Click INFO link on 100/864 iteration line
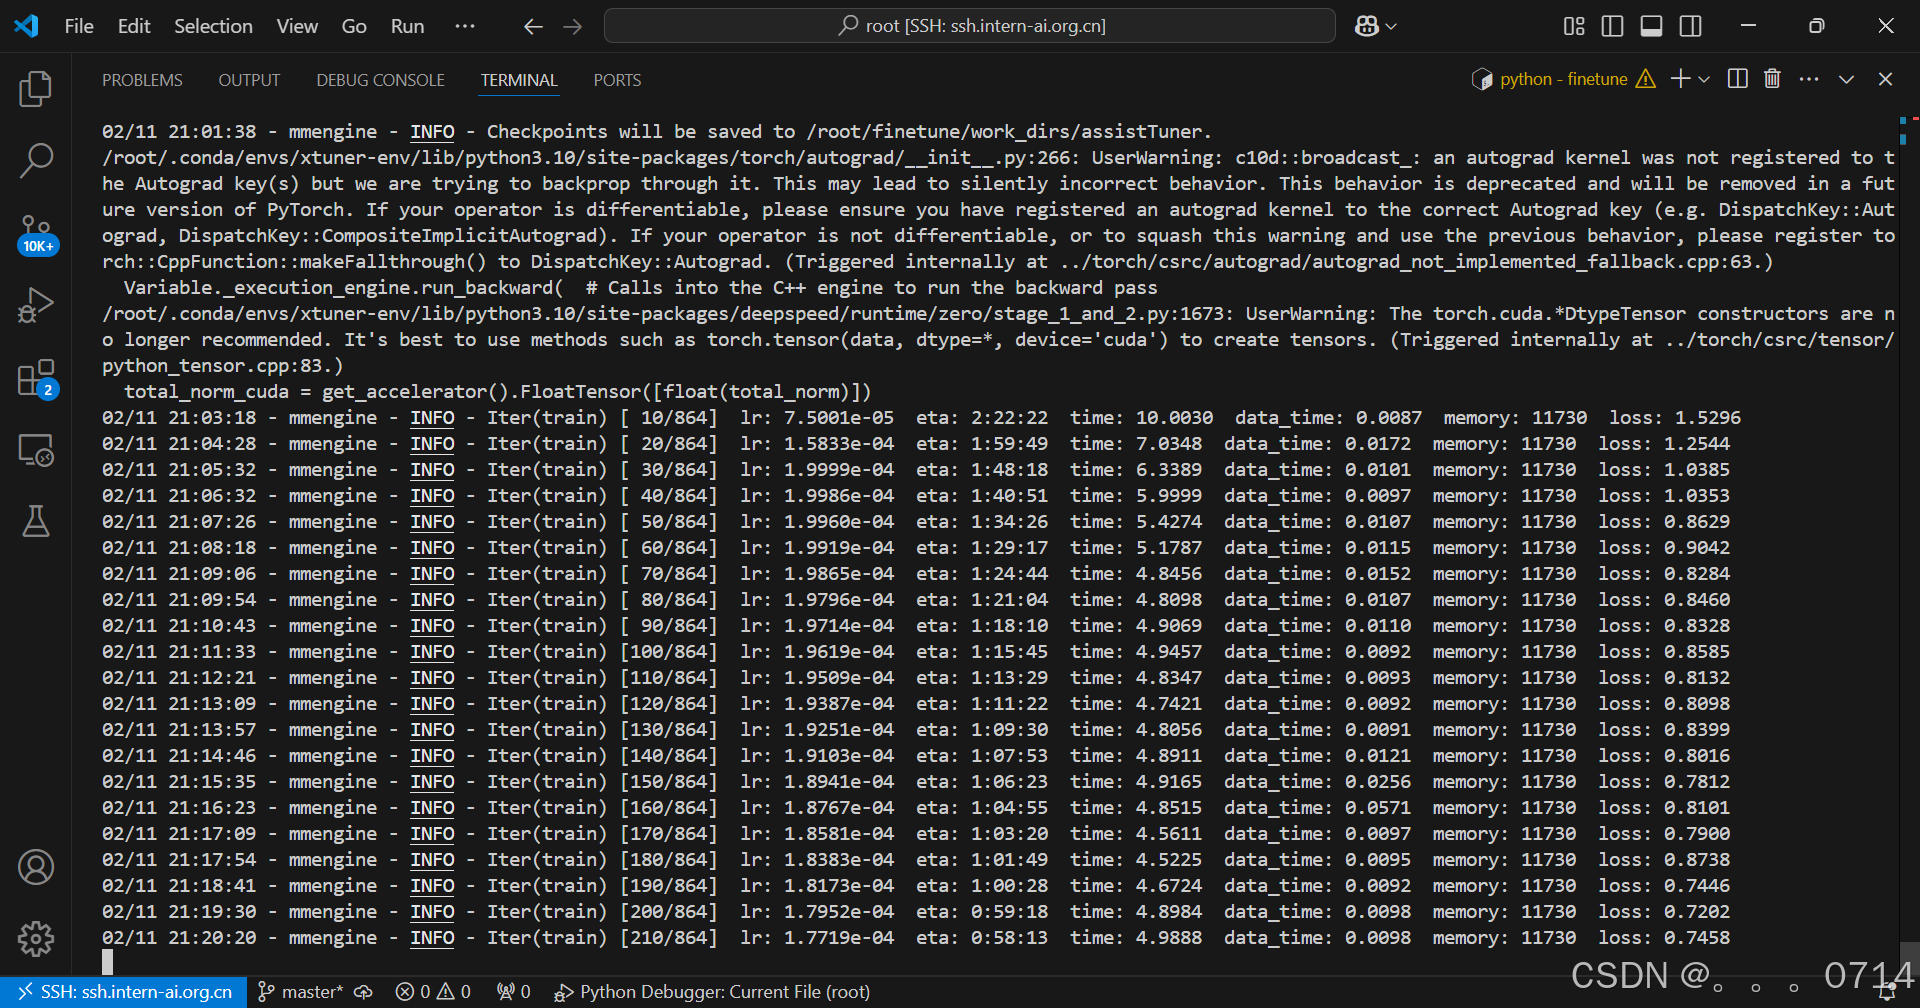 click(x=432, y=652)
